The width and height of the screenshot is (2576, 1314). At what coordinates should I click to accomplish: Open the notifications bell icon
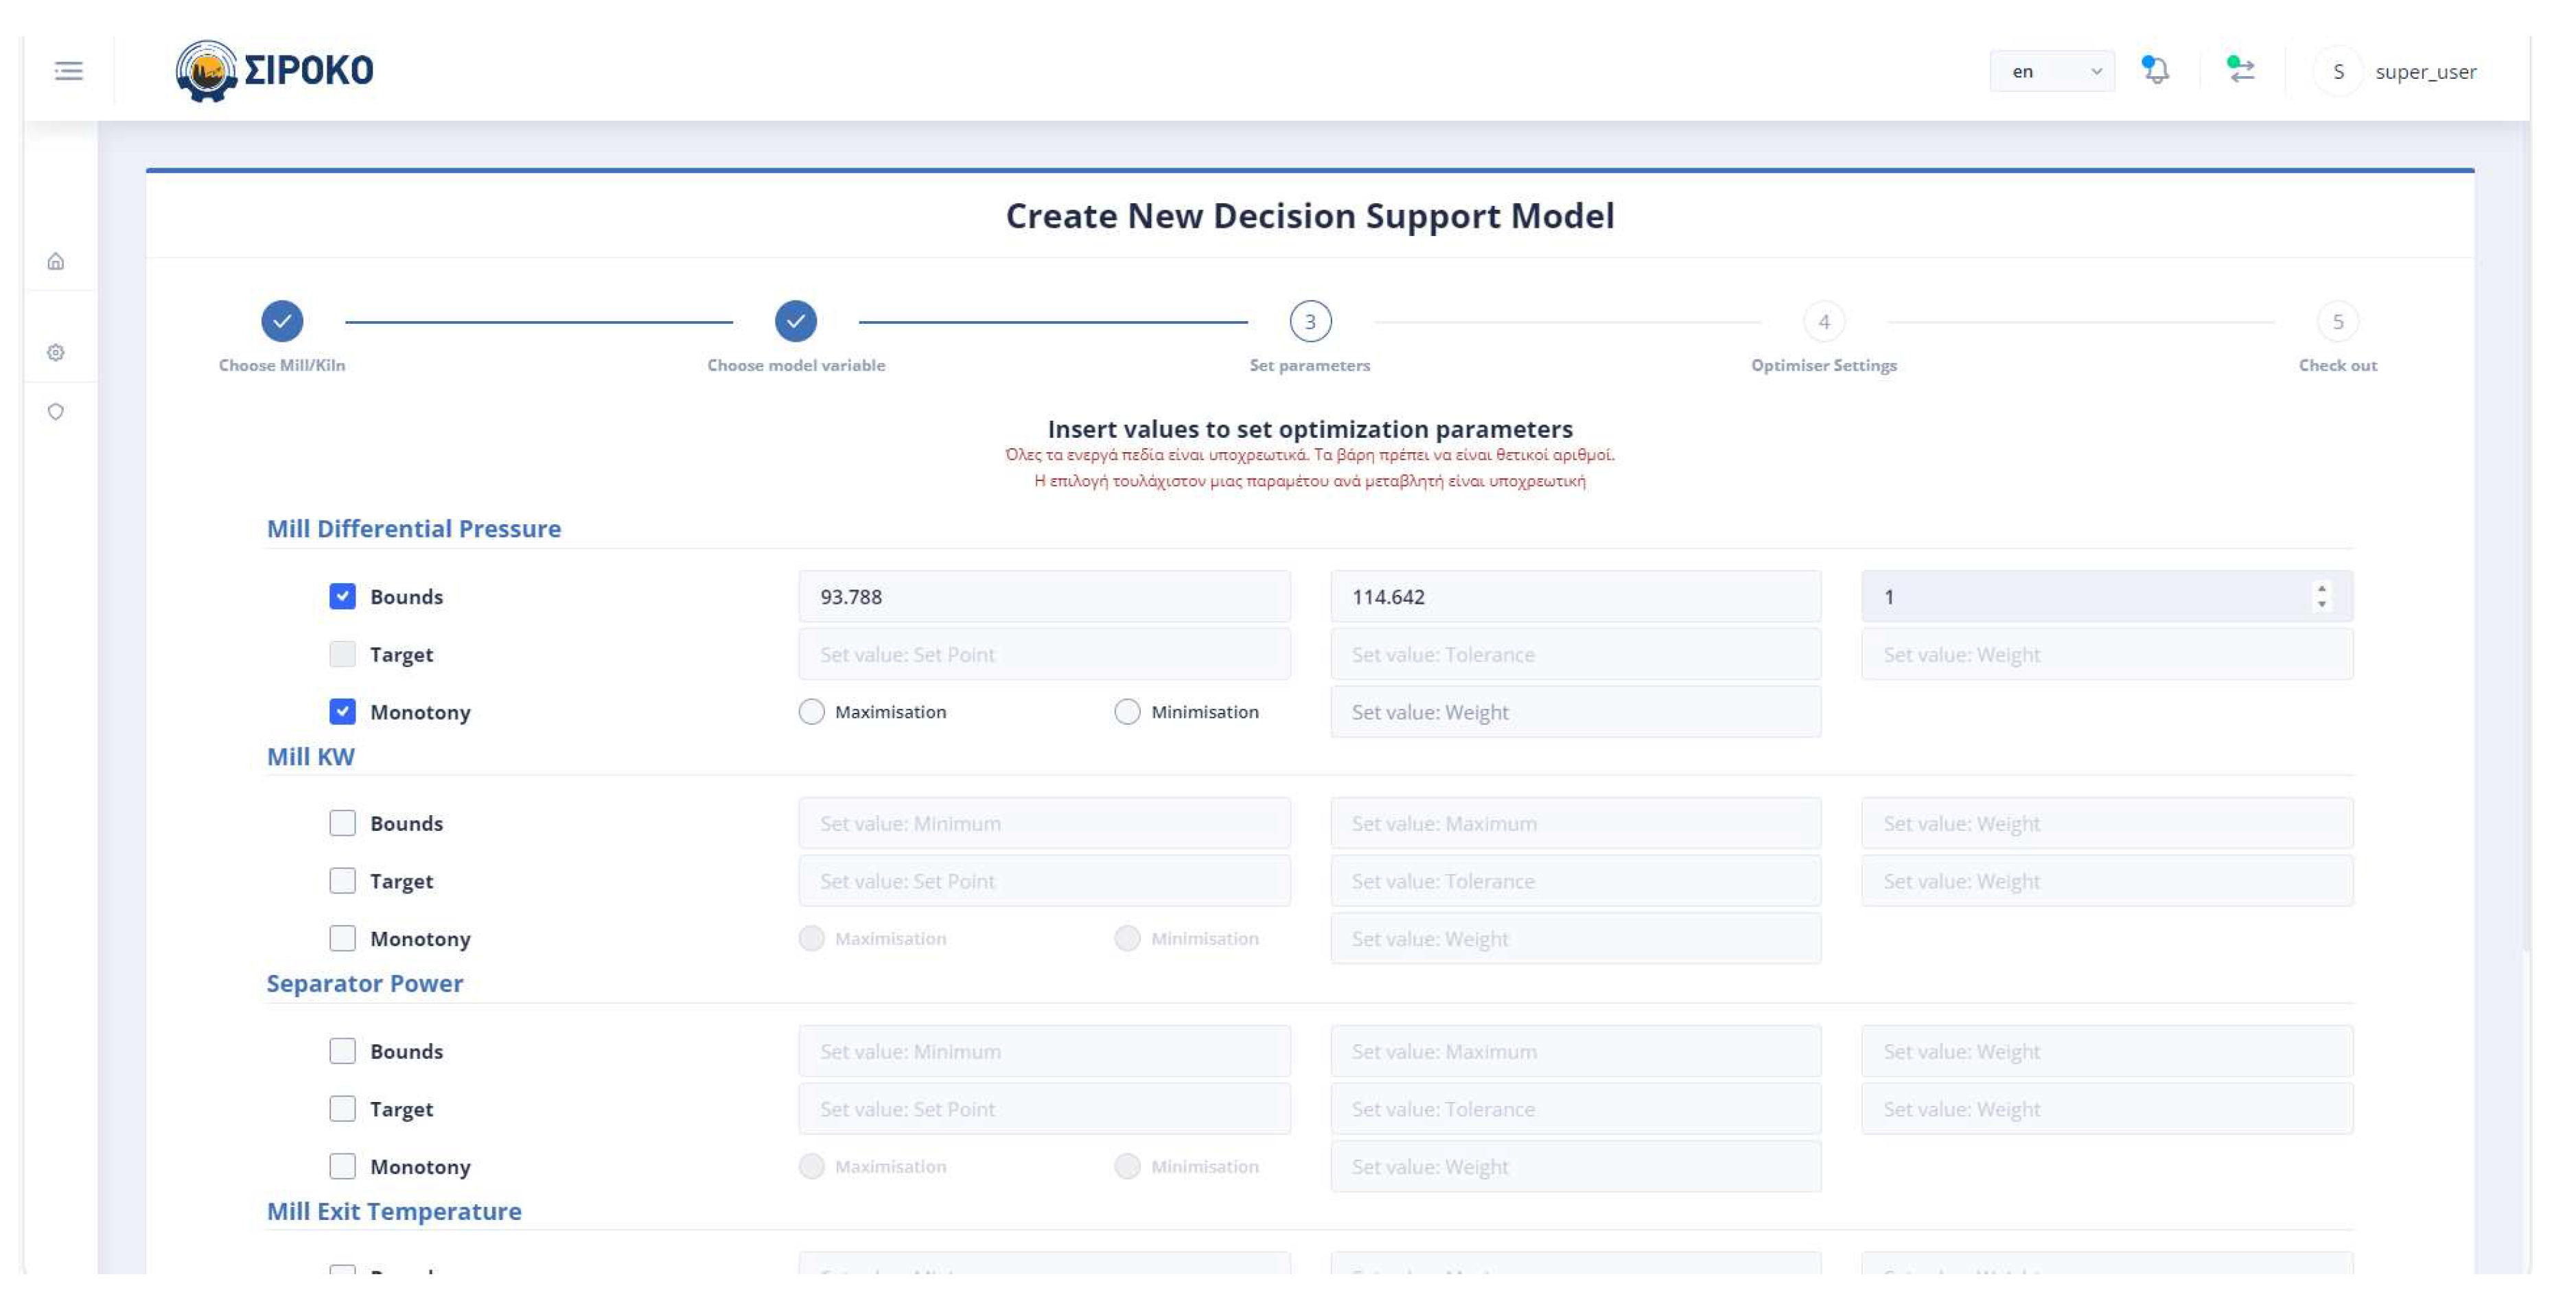click(2156, 71)
